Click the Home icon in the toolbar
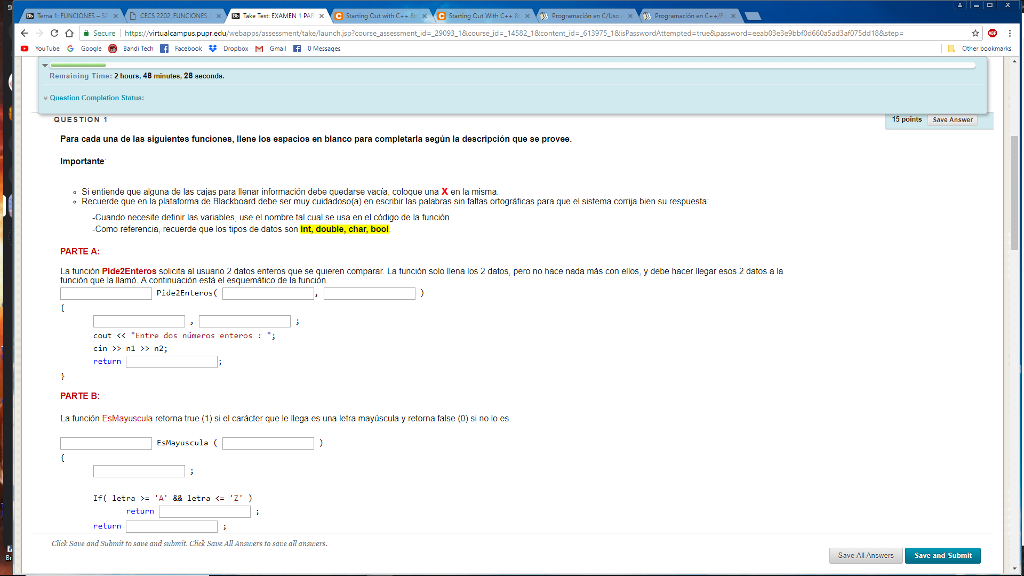 tap(69, 32)
